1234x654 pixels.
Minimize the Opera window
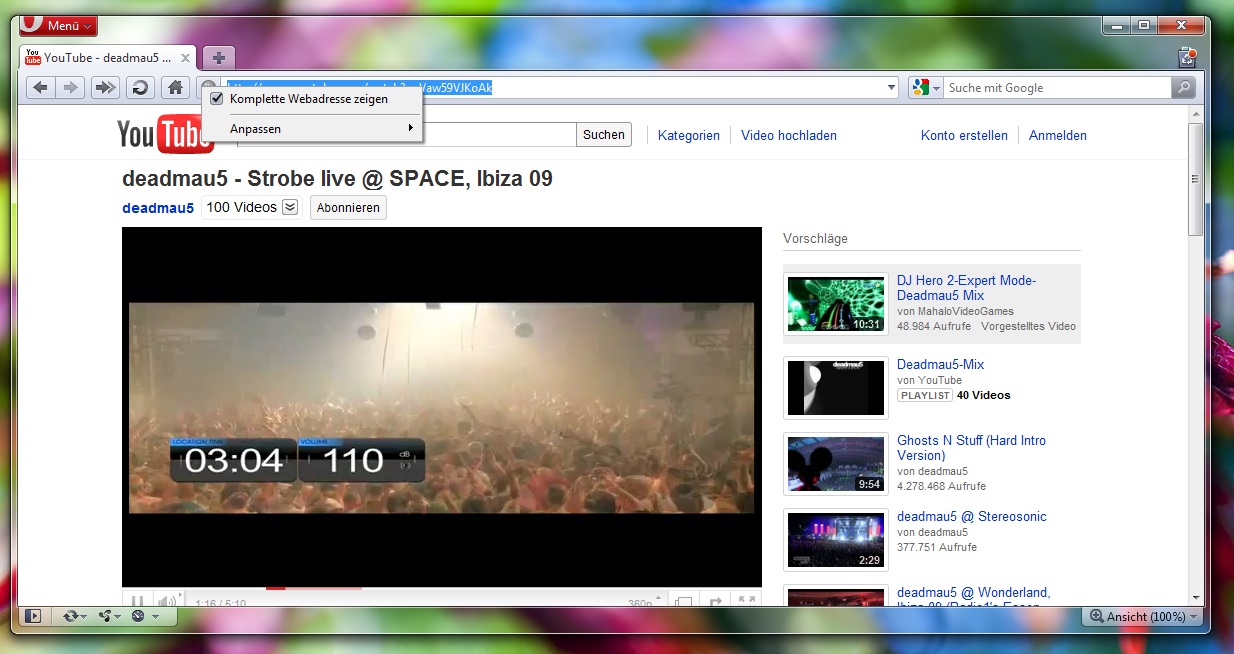pyautogui.click(x=1117, y=24)
